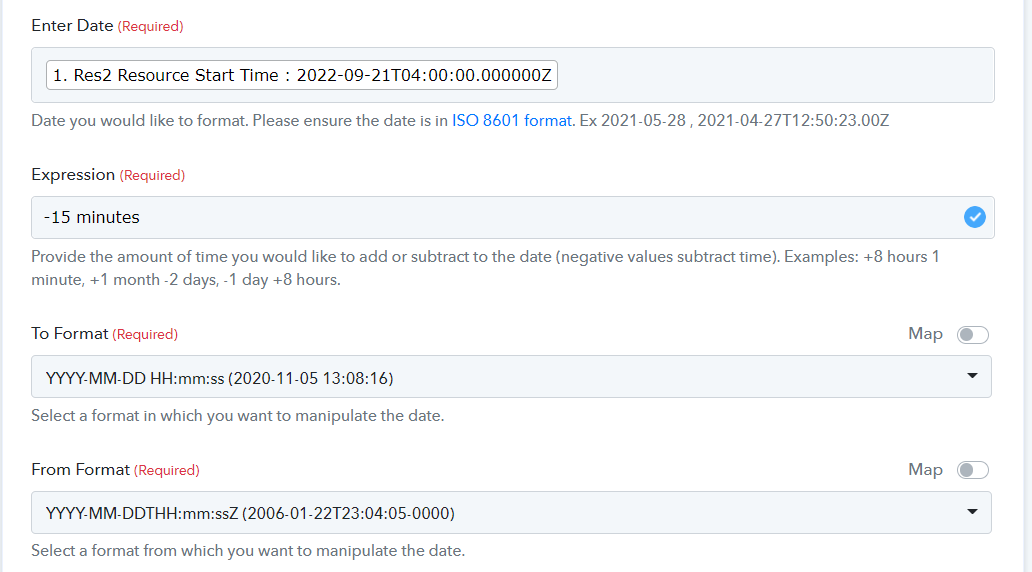Click the Map label beside From Format

tap(925, 470)
